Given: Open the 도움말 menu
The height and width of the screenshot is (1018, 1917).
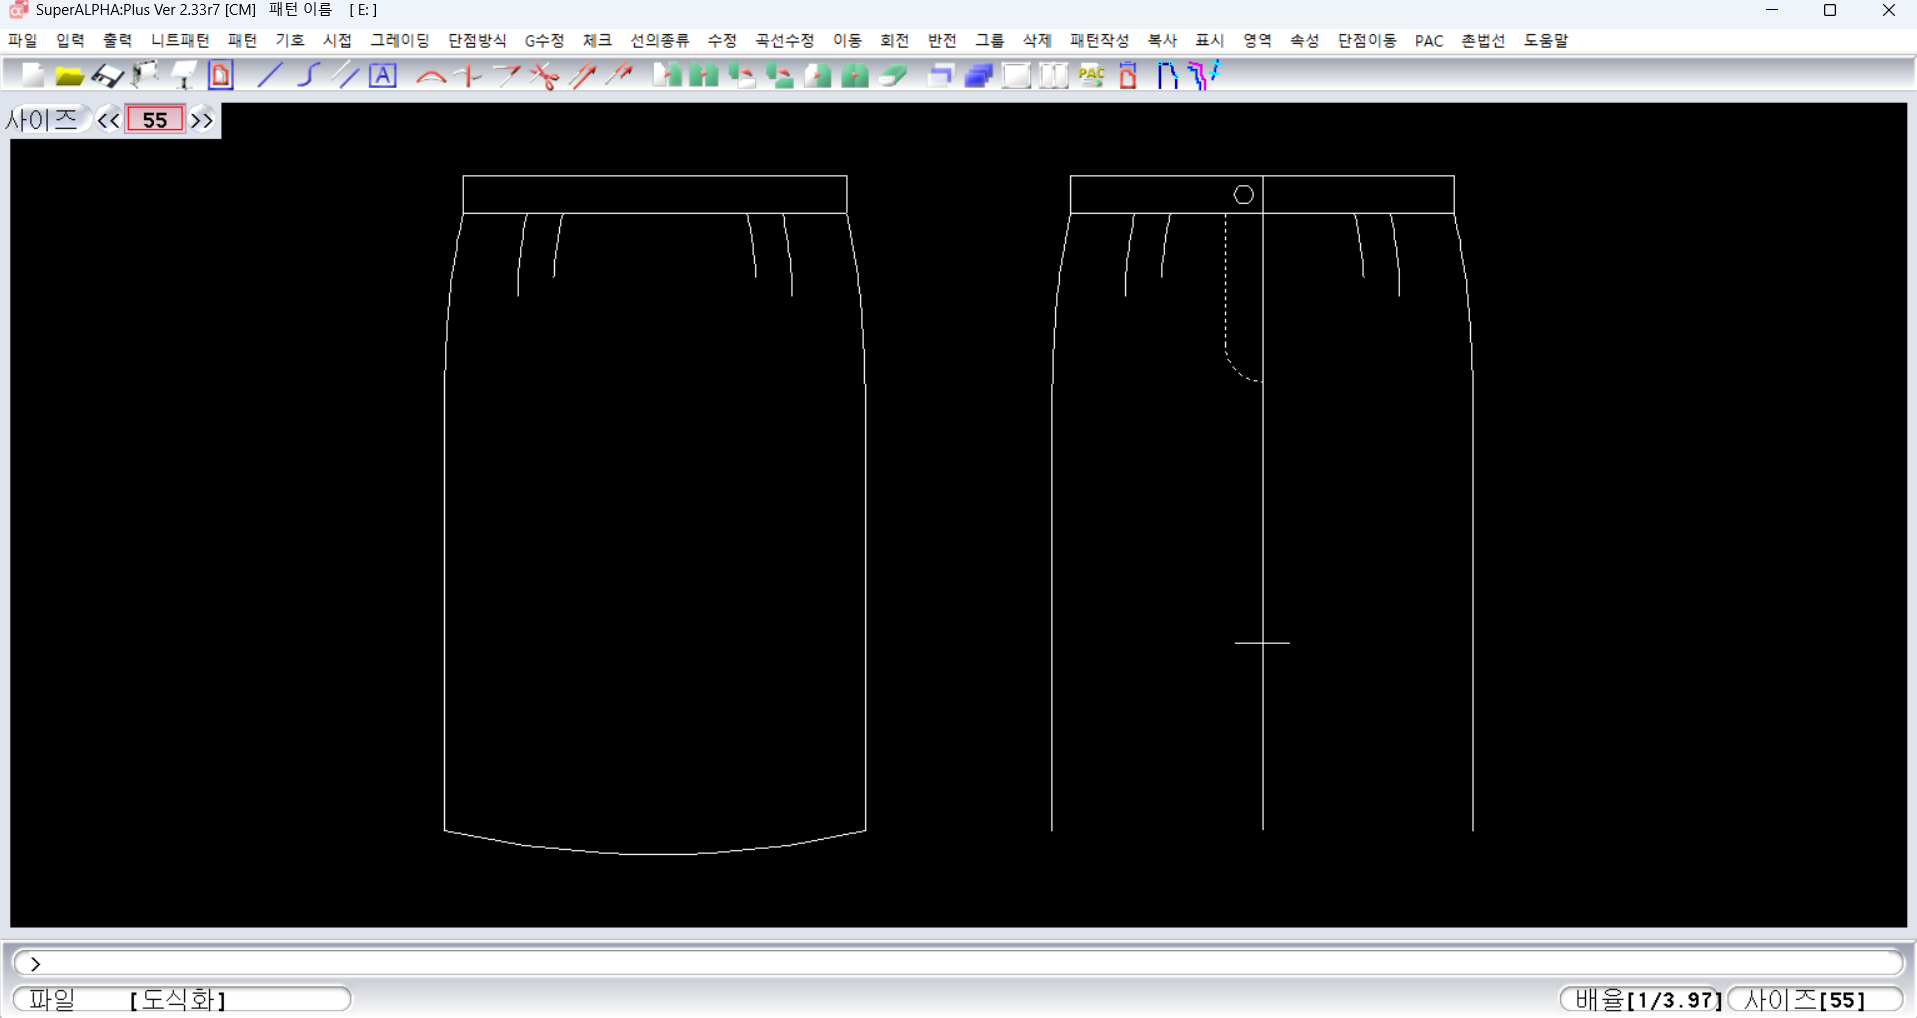Looking at the screenshot, I should pos(1545,40).
